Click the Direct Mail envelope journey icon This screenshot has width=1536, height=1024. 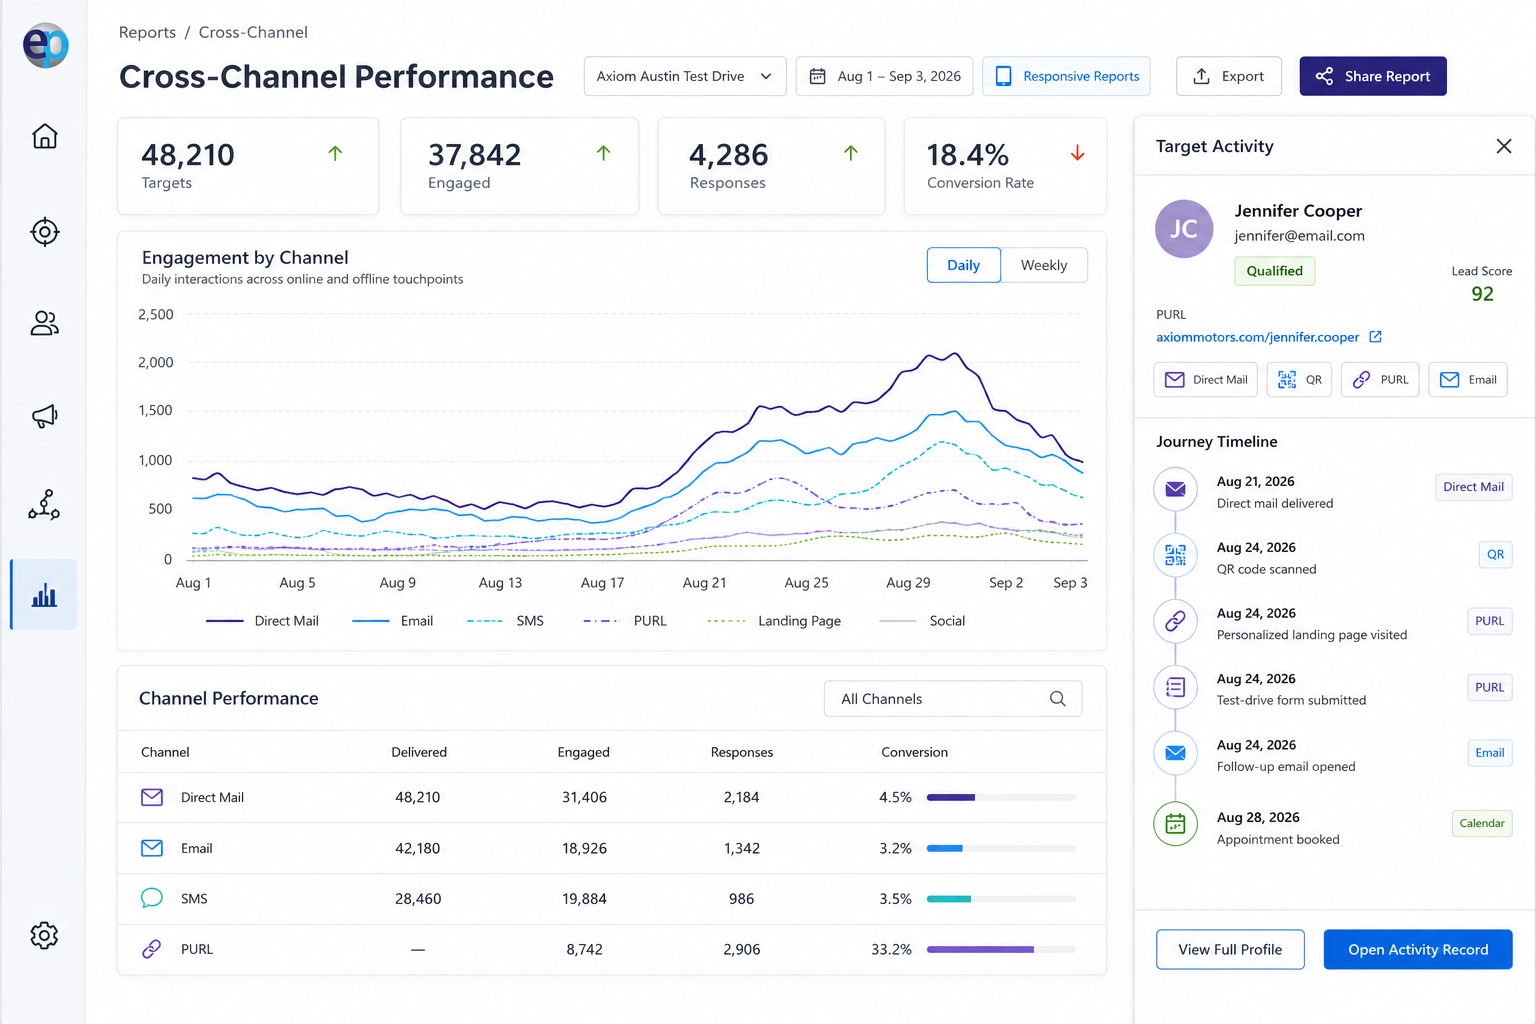[x=1176, y=489]
